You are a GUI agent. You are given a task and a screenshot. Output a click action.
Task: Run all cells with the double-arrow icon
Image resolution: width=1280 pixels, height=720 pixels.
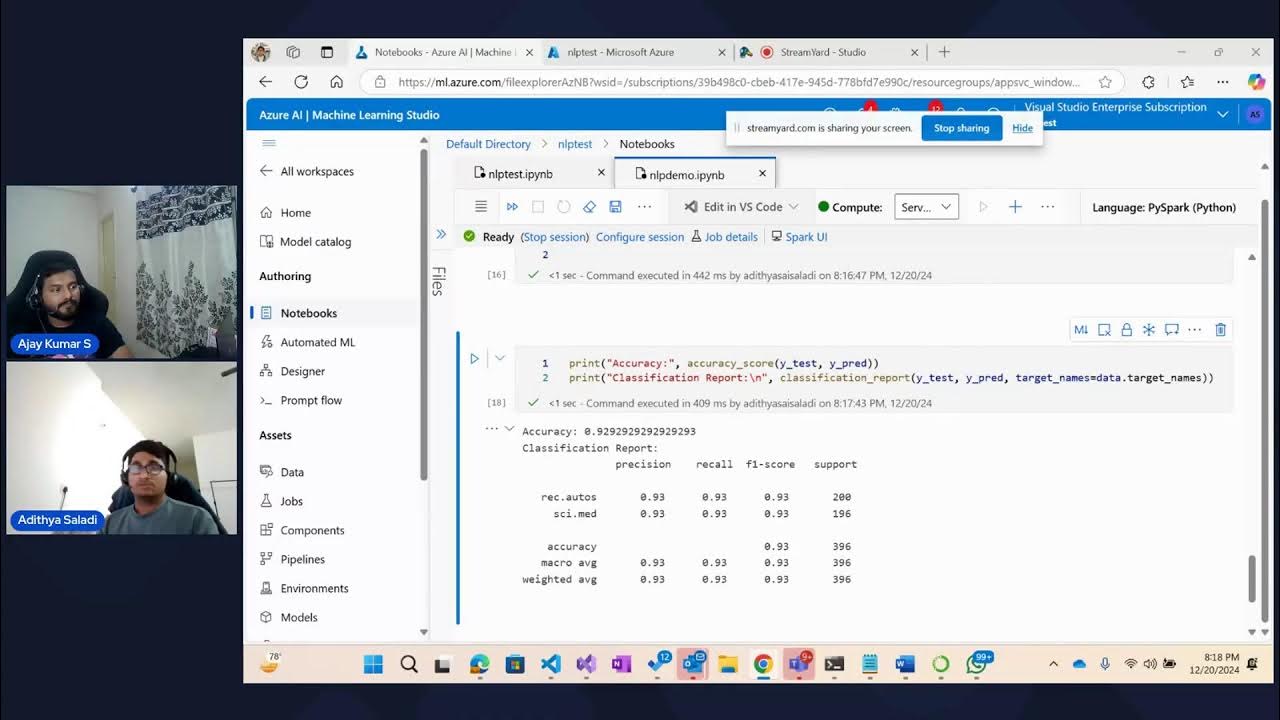pos(512,207)
